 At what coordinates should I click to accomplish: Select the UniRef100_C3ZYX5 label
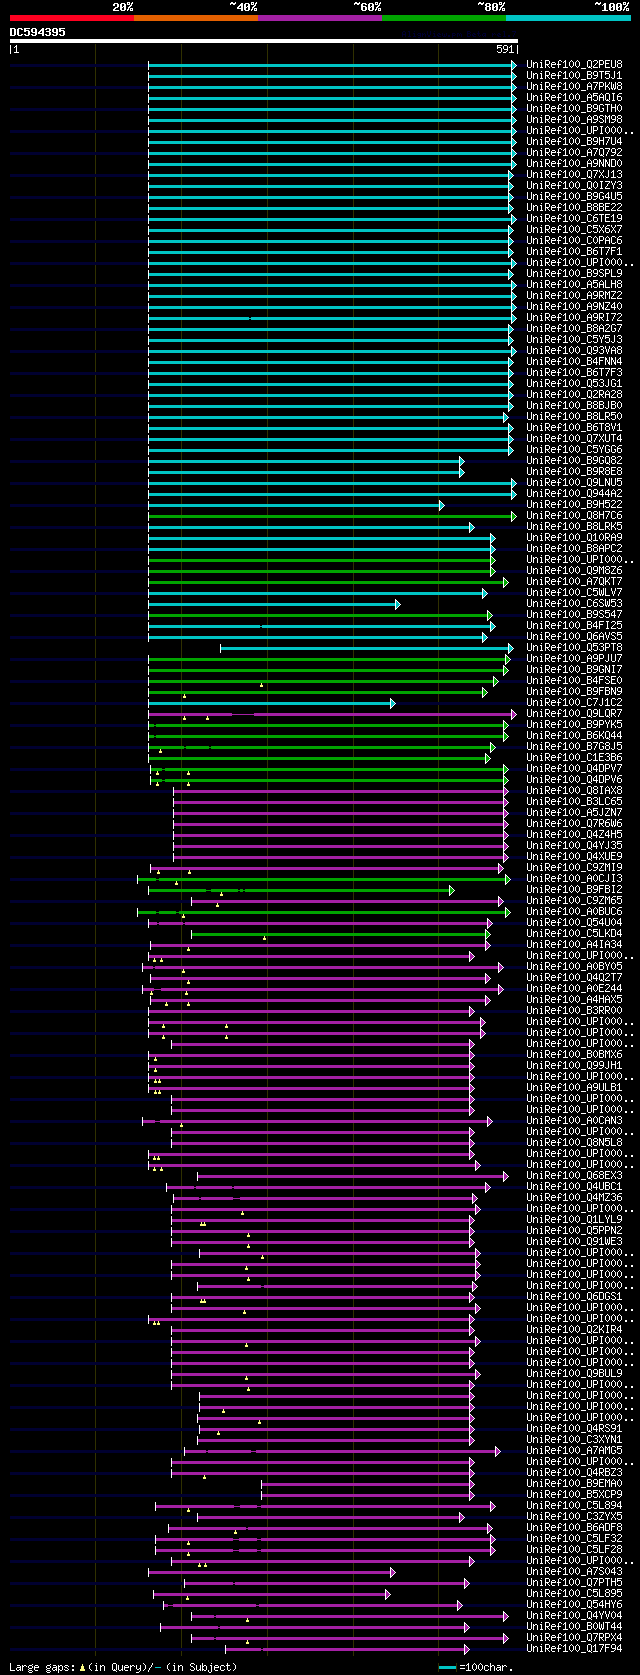574,1516
